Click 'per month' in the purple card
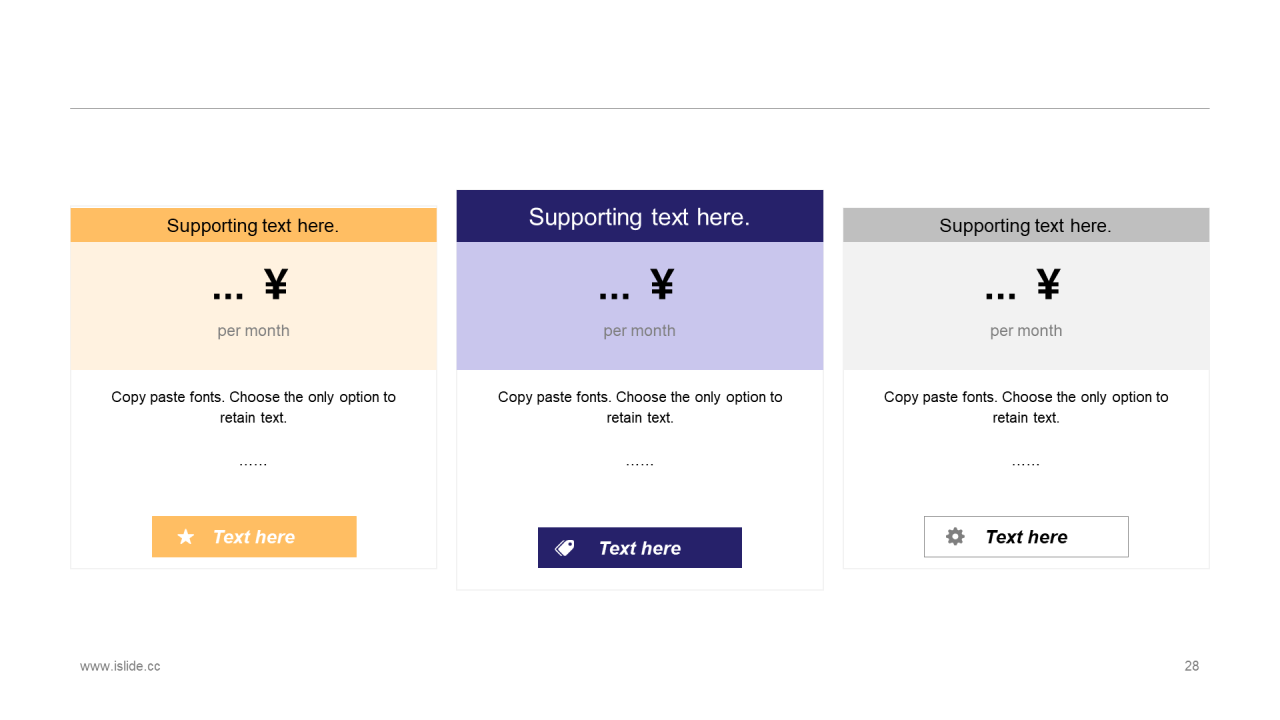Viewport: 1280px width, 720px height. [x=640, y=331]
